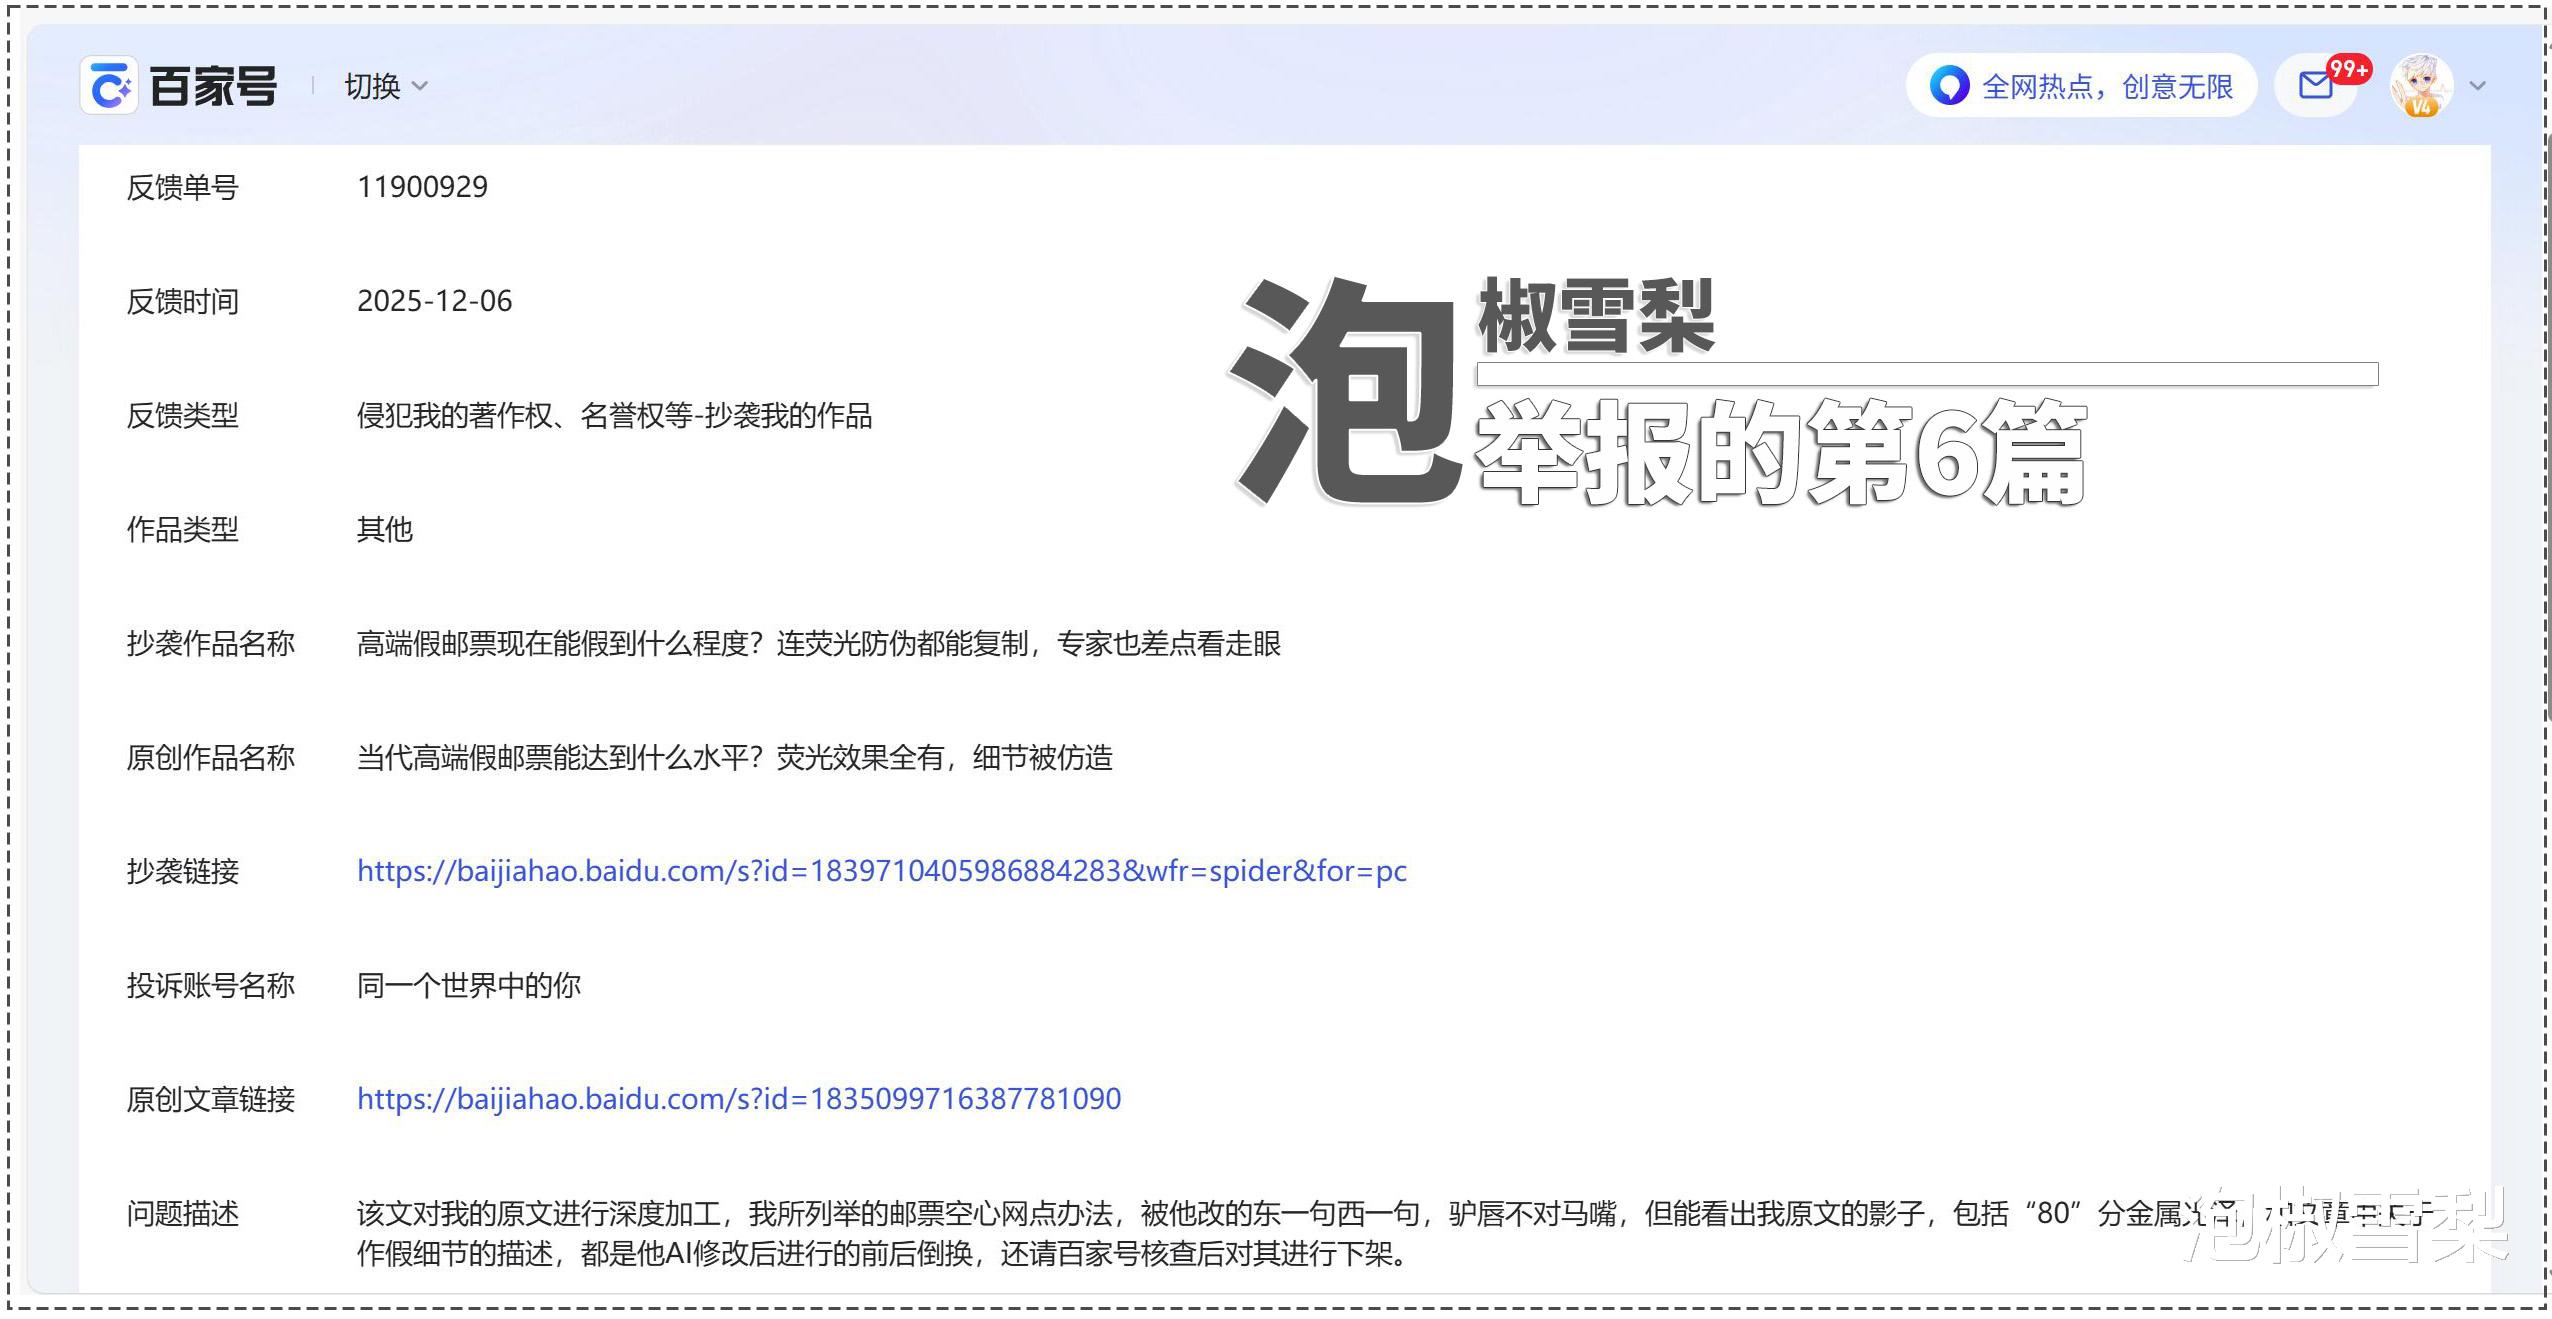
Task: Open the 切换 switch menu
Action: point(372,87)
